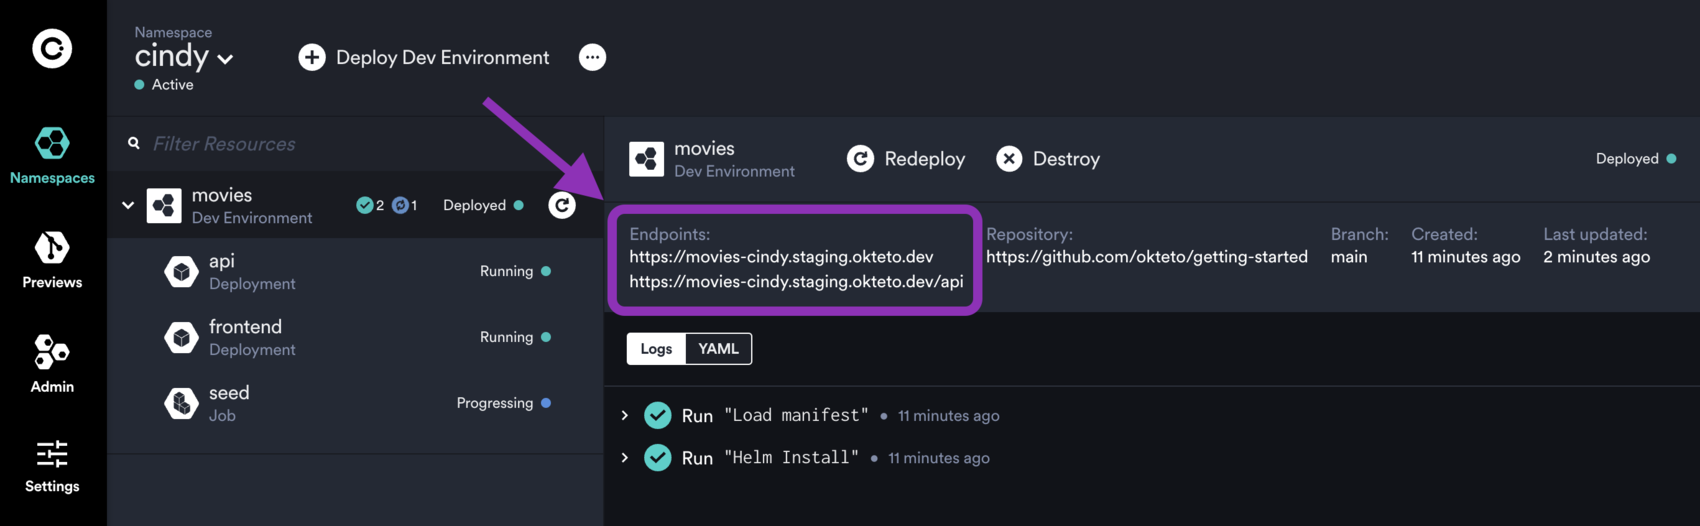The image size is (1700, 526).
Task: Click the Running status of frontend
Action: [x=515, y=337]
